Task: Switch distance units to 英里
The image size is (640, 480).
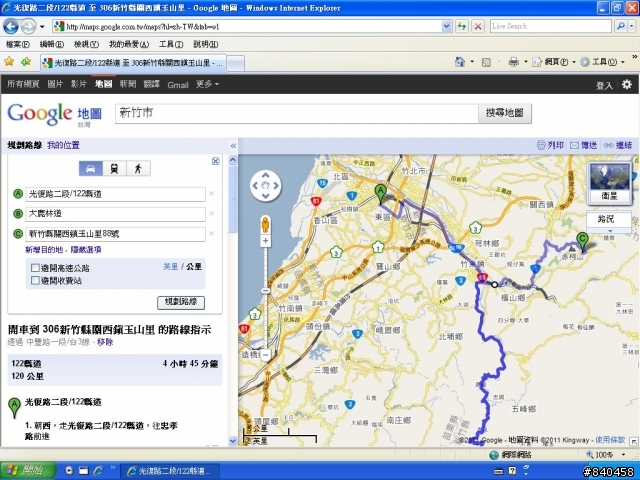Action: [x=171, y=267]
